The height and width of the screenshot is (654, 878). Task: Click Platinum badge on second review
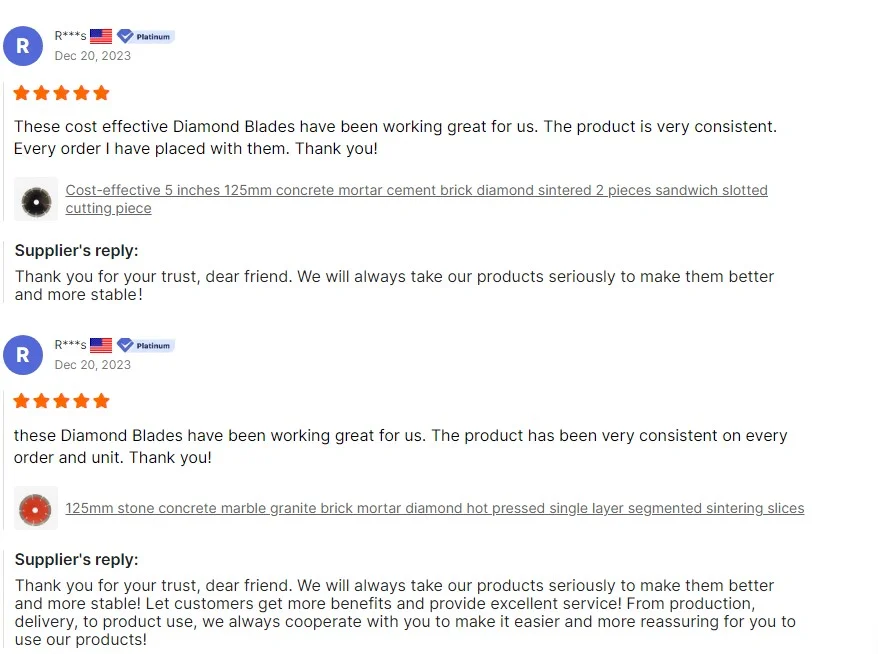click(146, 345)
